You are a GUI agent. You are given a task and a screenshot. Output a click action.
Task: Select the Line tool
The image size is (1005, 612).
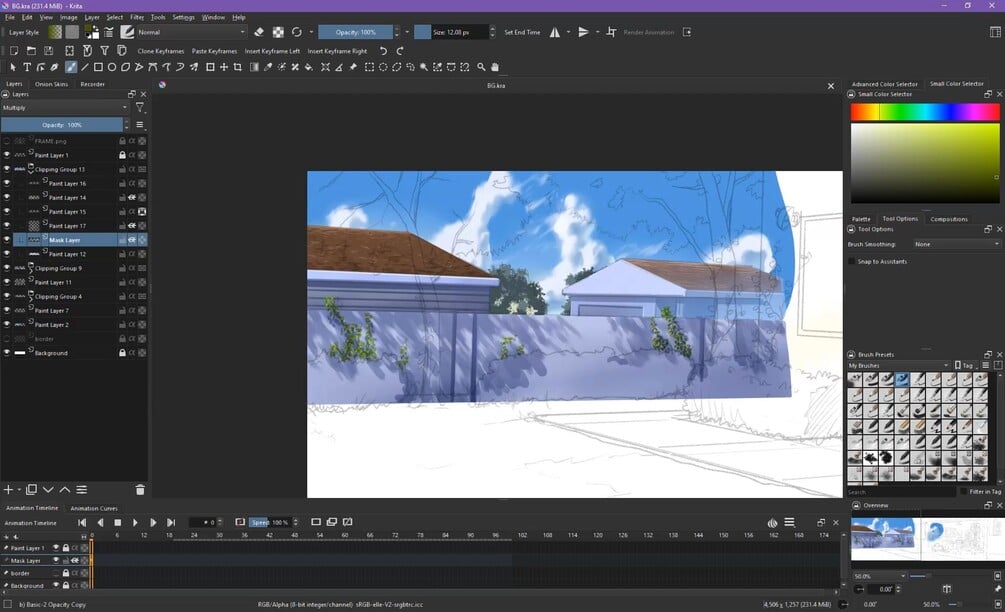[85, 67]
